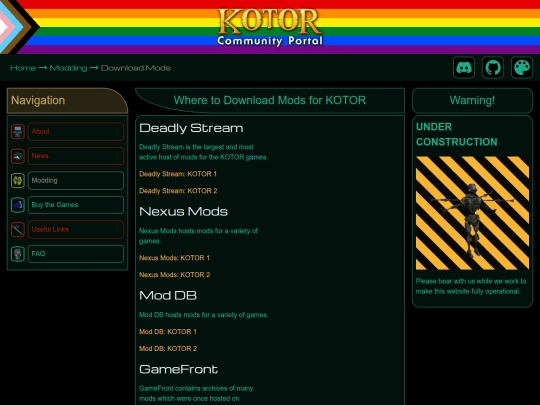Click the Where to Download Mods for KOTOR title
The height and width of the screenshot is (405, 540).
pos(270,100)
